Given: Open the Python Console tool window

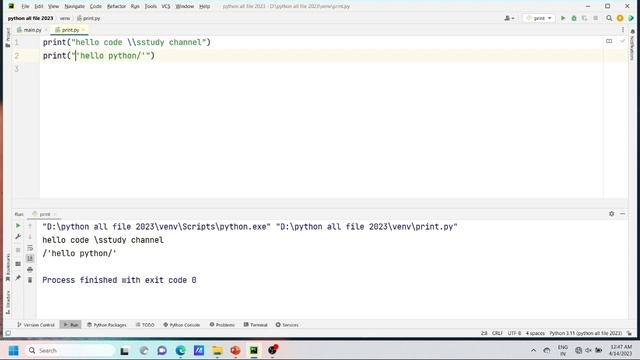Looking at the screenshot, I should pyautogui.click(x=182, y=325).
